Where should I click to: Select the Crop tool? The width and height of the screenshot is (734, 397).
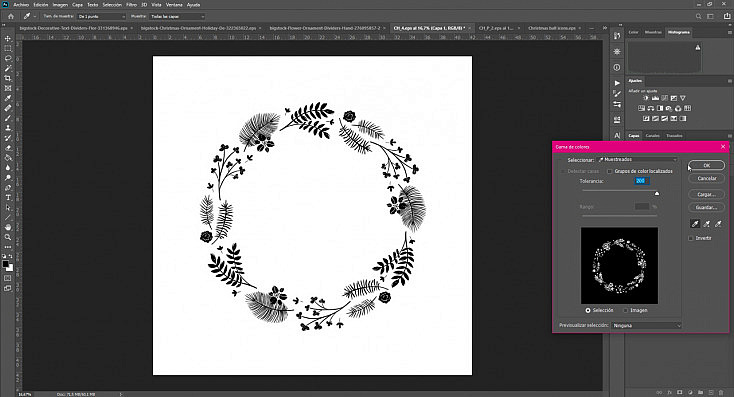coord(8,78)
